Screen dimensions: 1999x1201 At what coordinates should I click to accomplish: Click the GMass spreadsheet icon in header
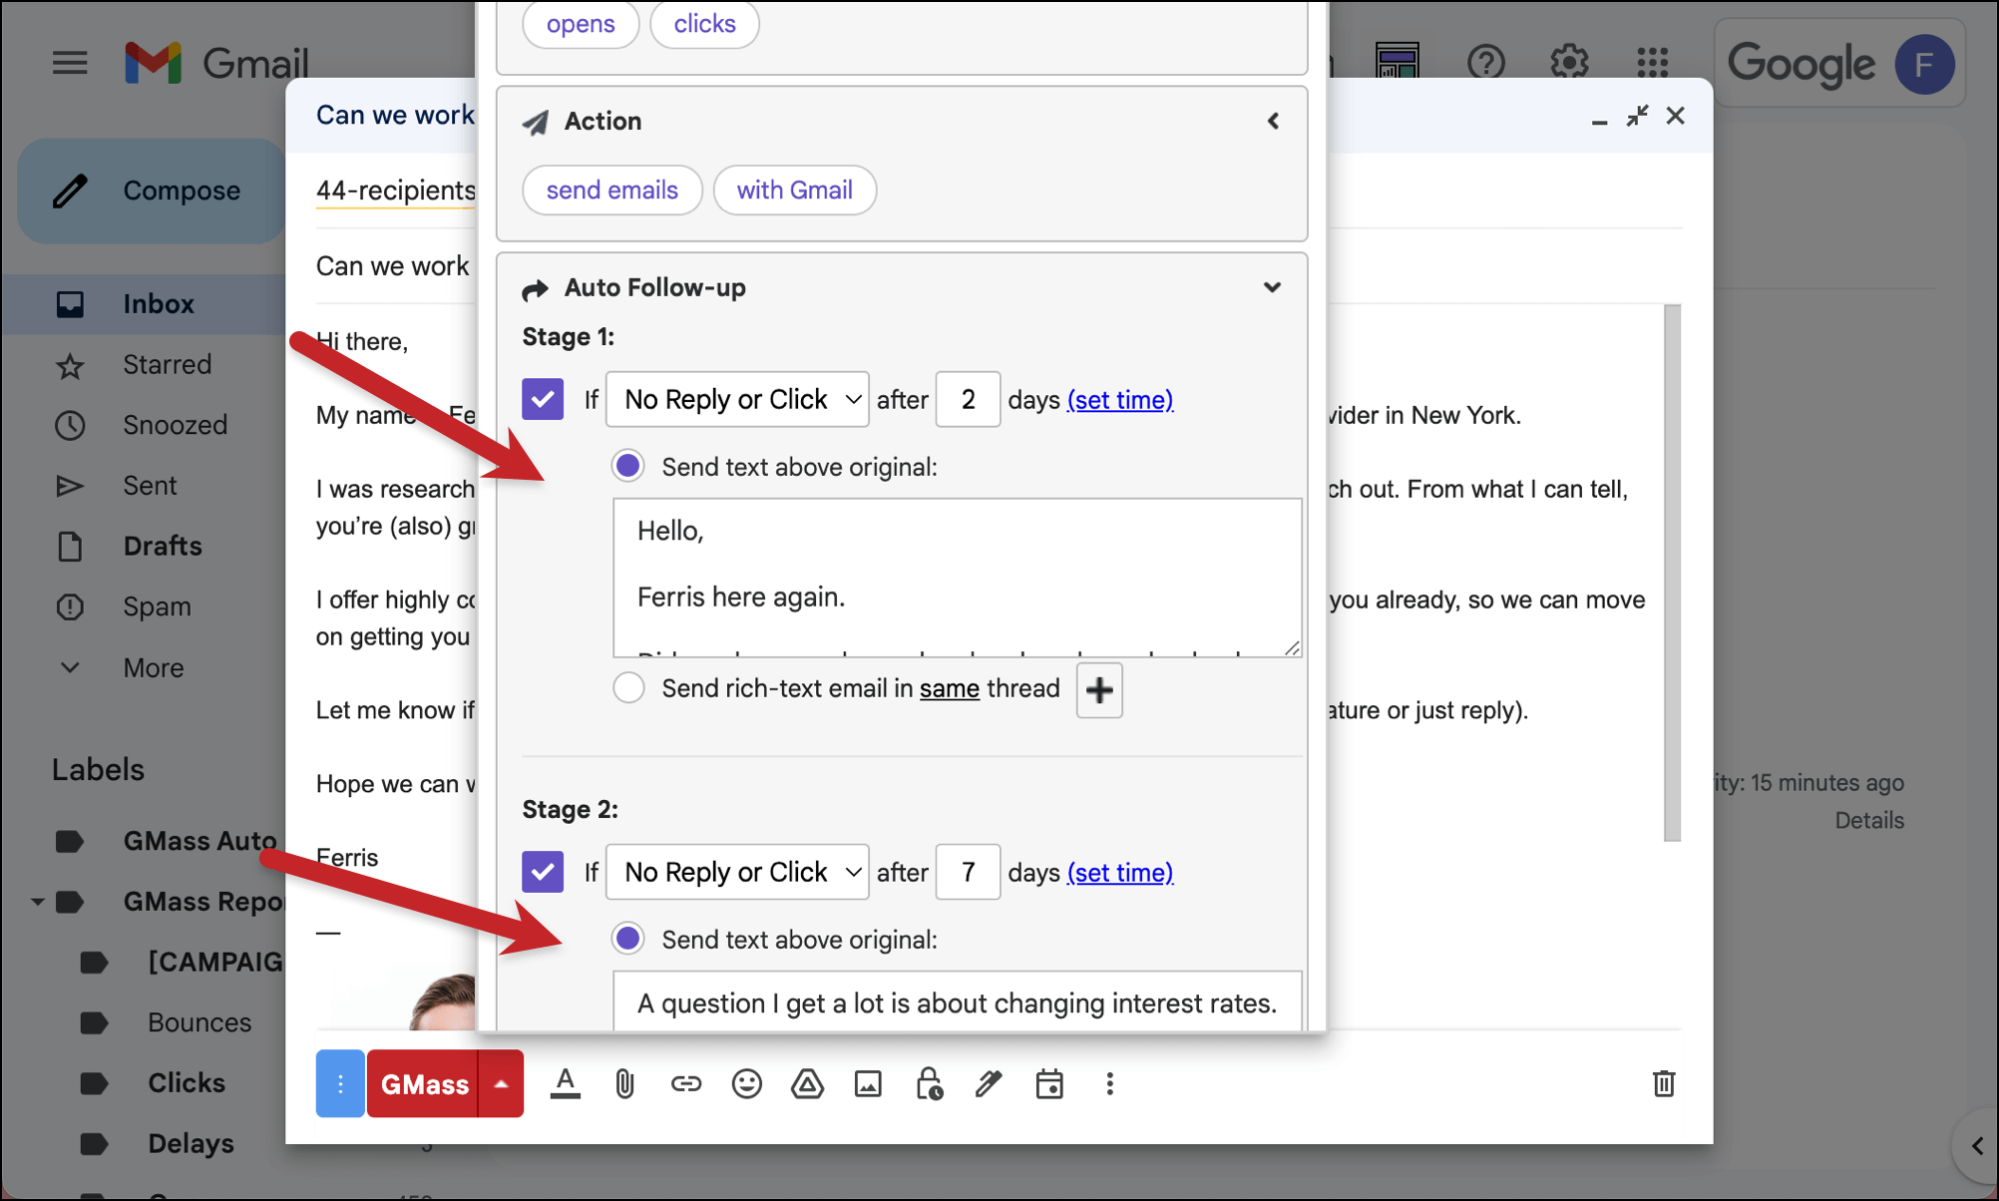(x=1397, y=60)
